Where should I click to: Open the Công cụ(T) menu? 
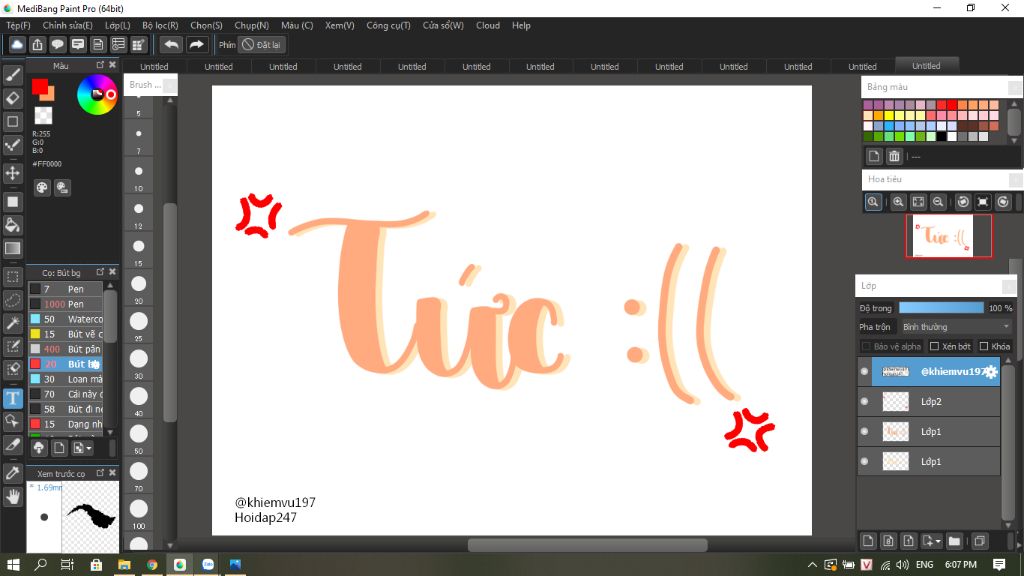pyautogui.click(x=388, y=25)
